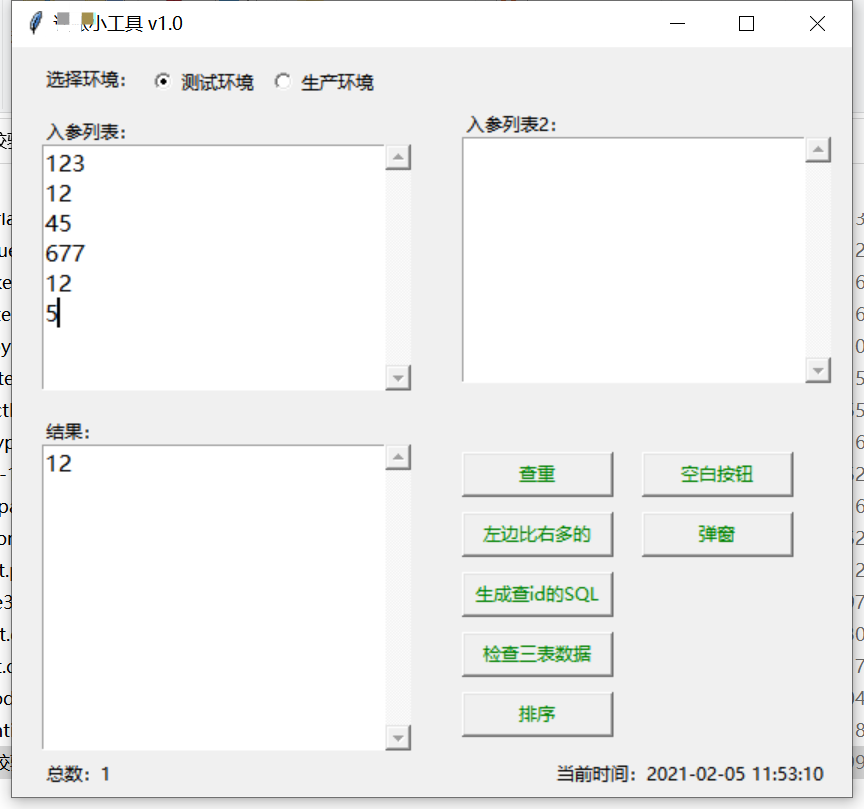Open a popup with the 弹窗 button
The height and width of the screenshot is (809, 864).
point(717,534)
